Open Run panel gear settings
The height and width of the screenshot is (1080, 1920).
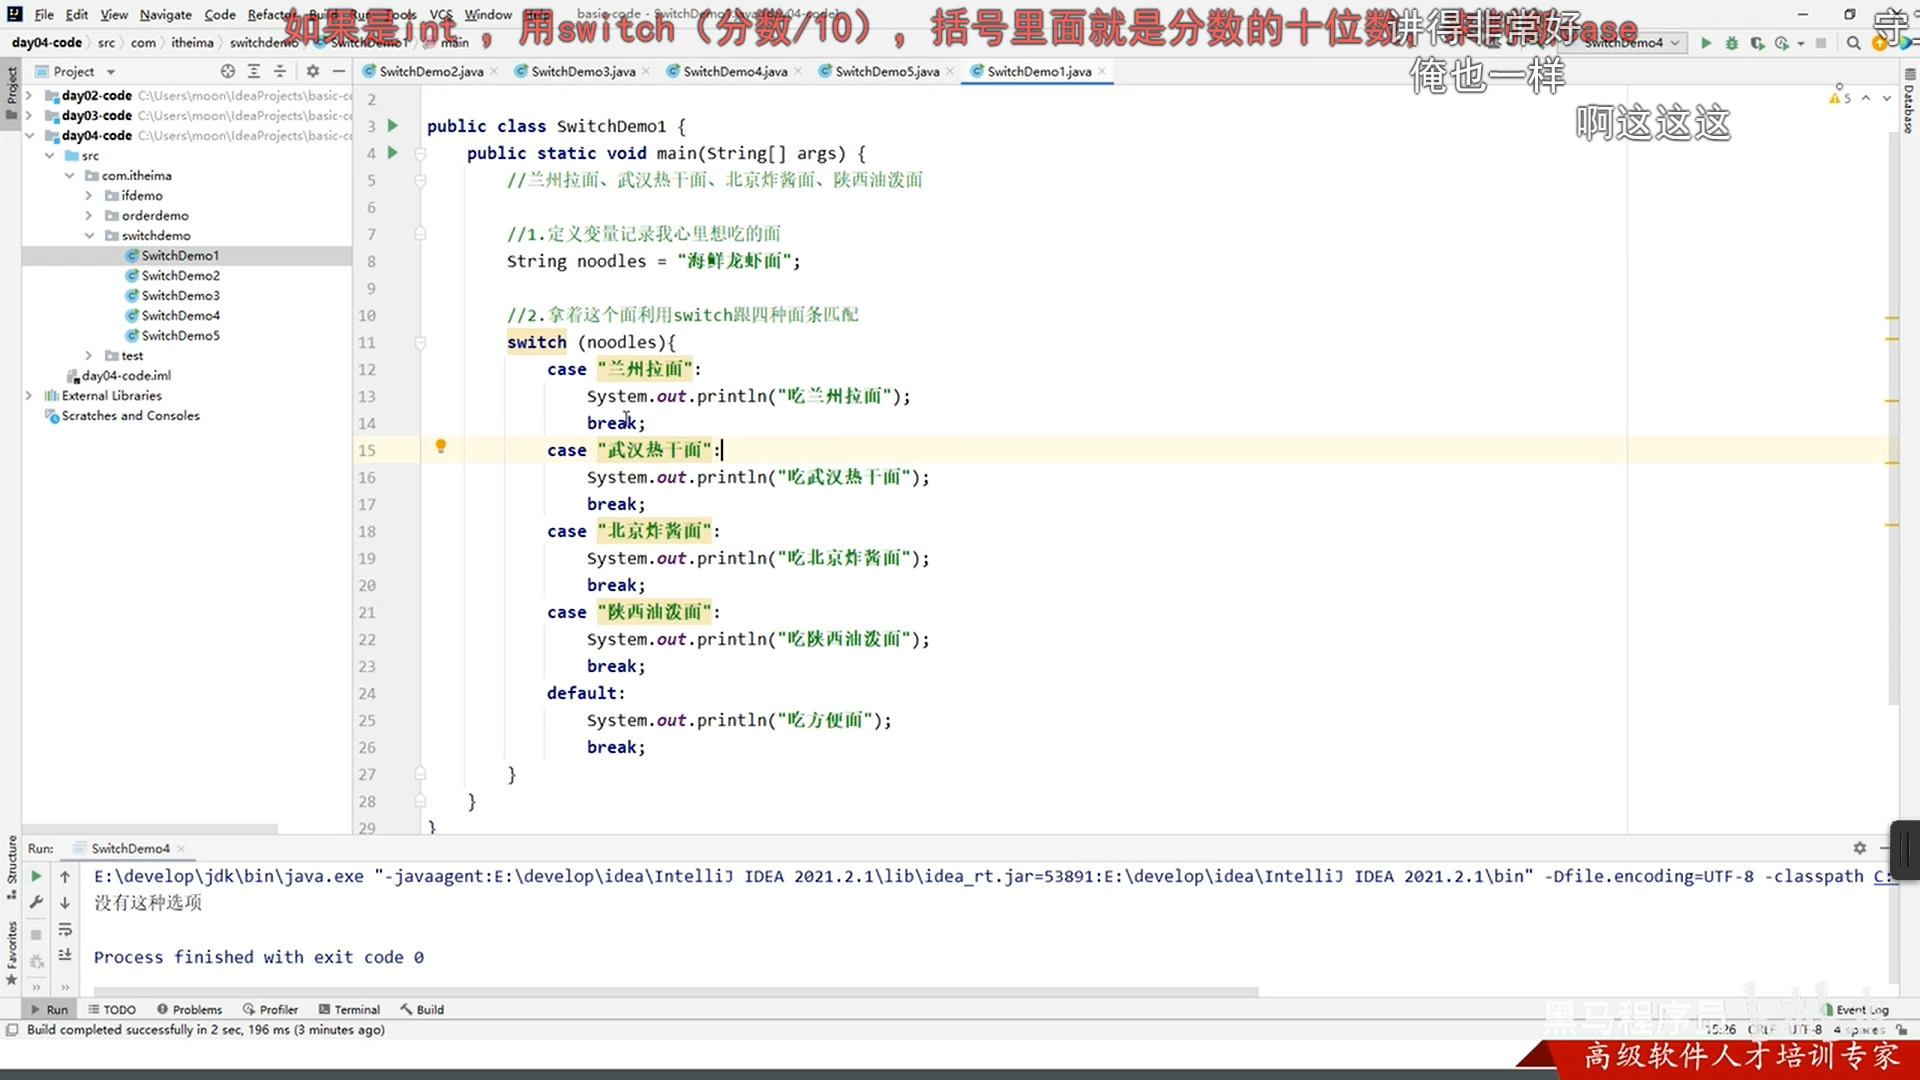pyautogui.click(x=1859, y=848)
